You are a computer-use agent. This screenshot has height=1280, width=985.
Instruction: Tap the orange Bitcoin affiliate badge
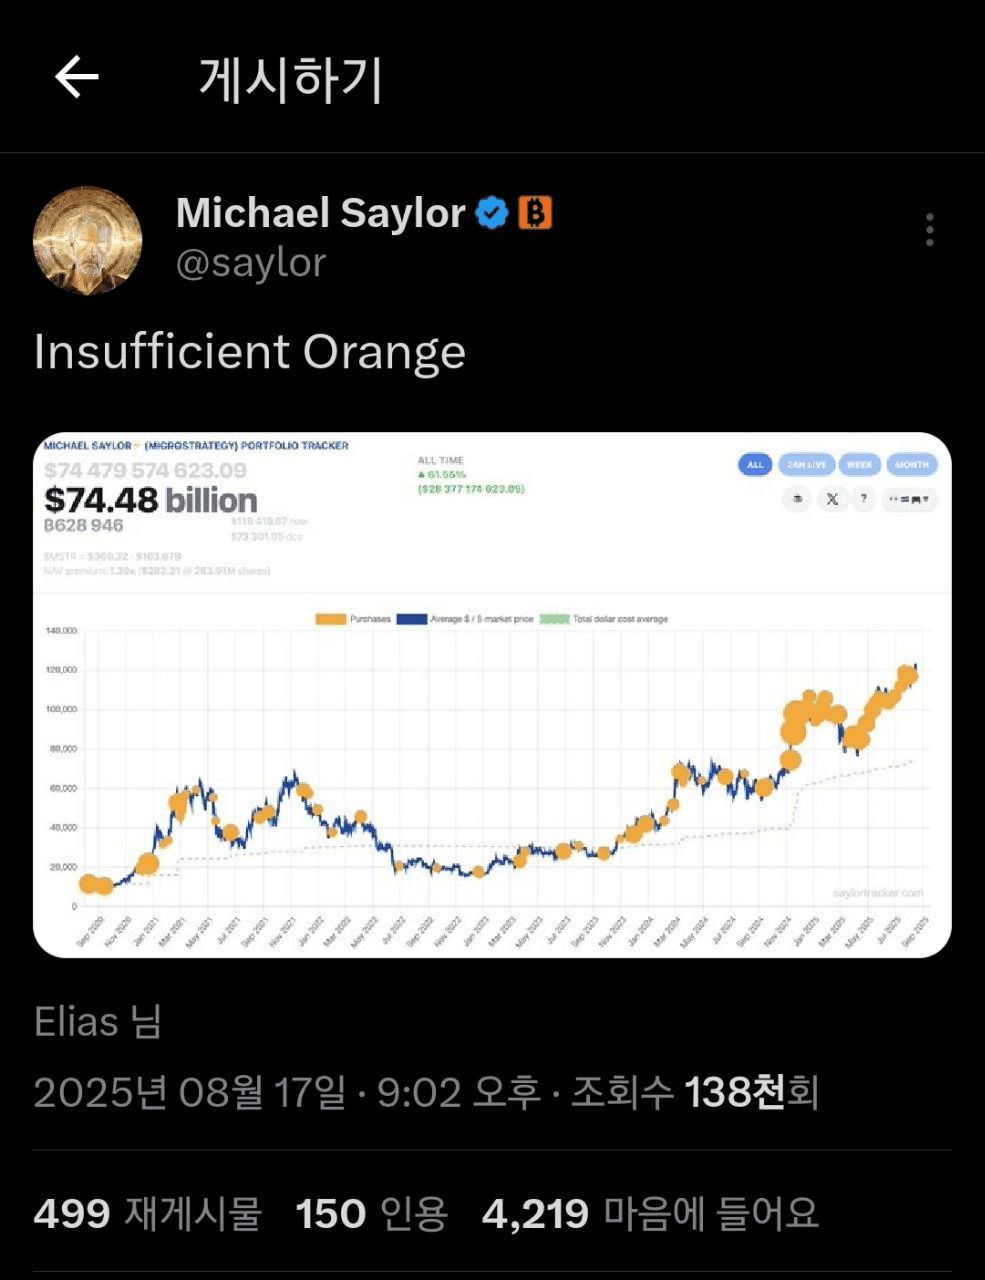535,213
